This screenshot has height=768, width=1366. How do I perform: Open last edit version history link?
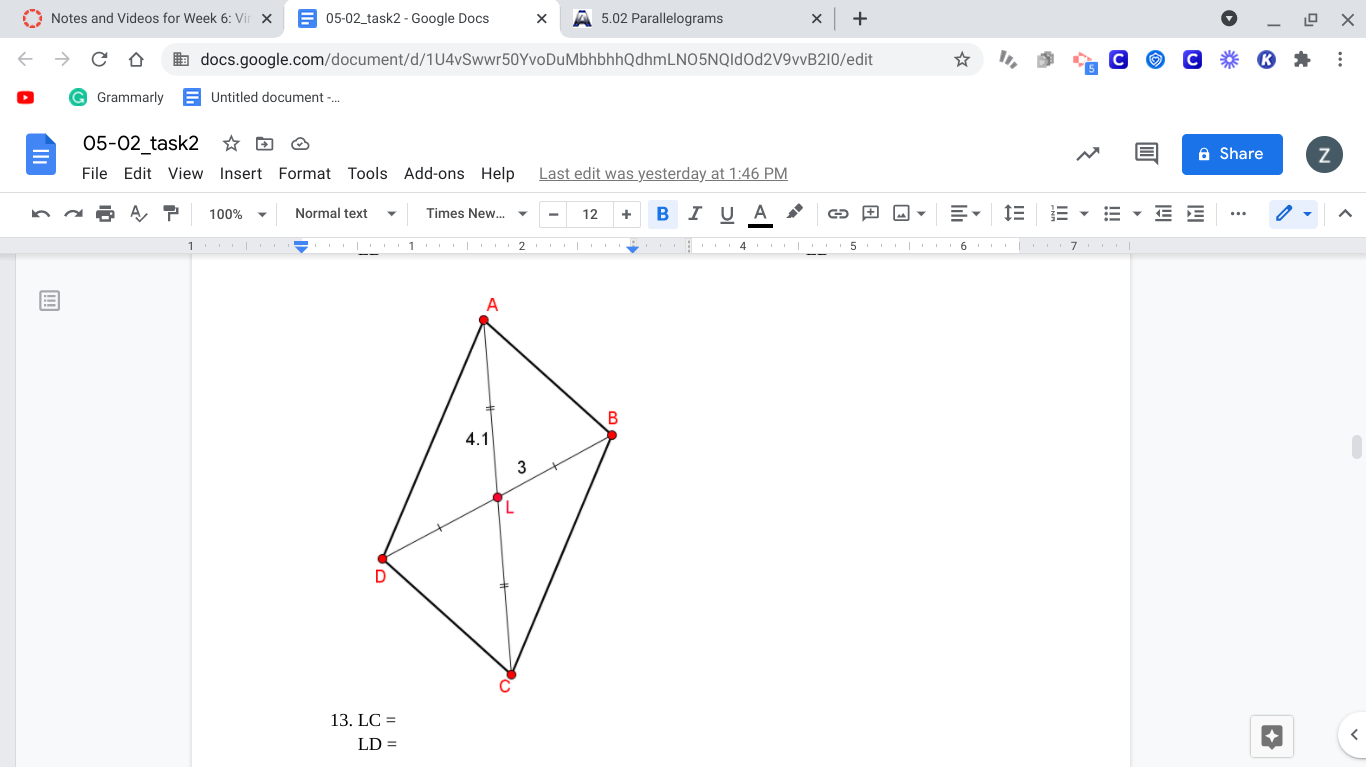[x=662, y=173]
